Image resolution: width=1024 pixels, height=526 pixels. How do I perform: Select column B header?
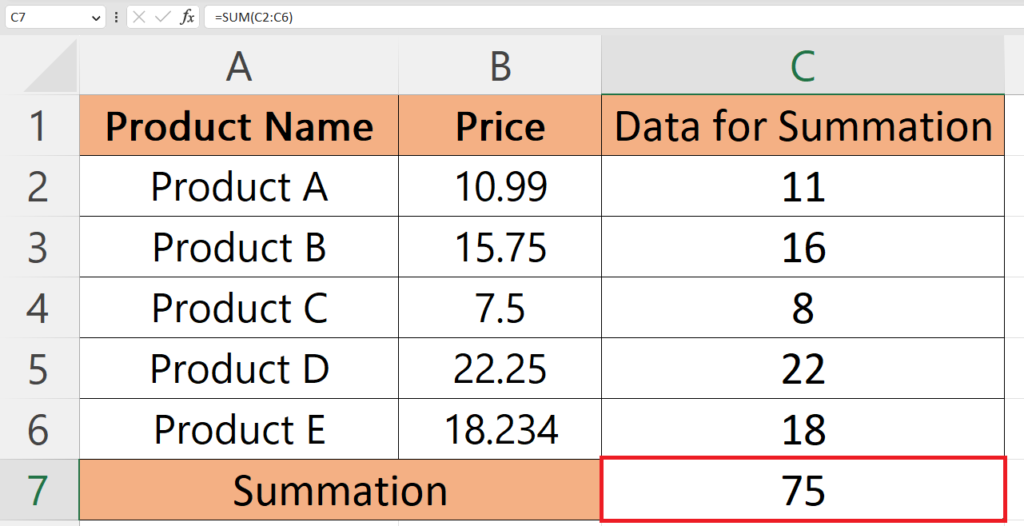pyautogui.click(x=500, y=66)
